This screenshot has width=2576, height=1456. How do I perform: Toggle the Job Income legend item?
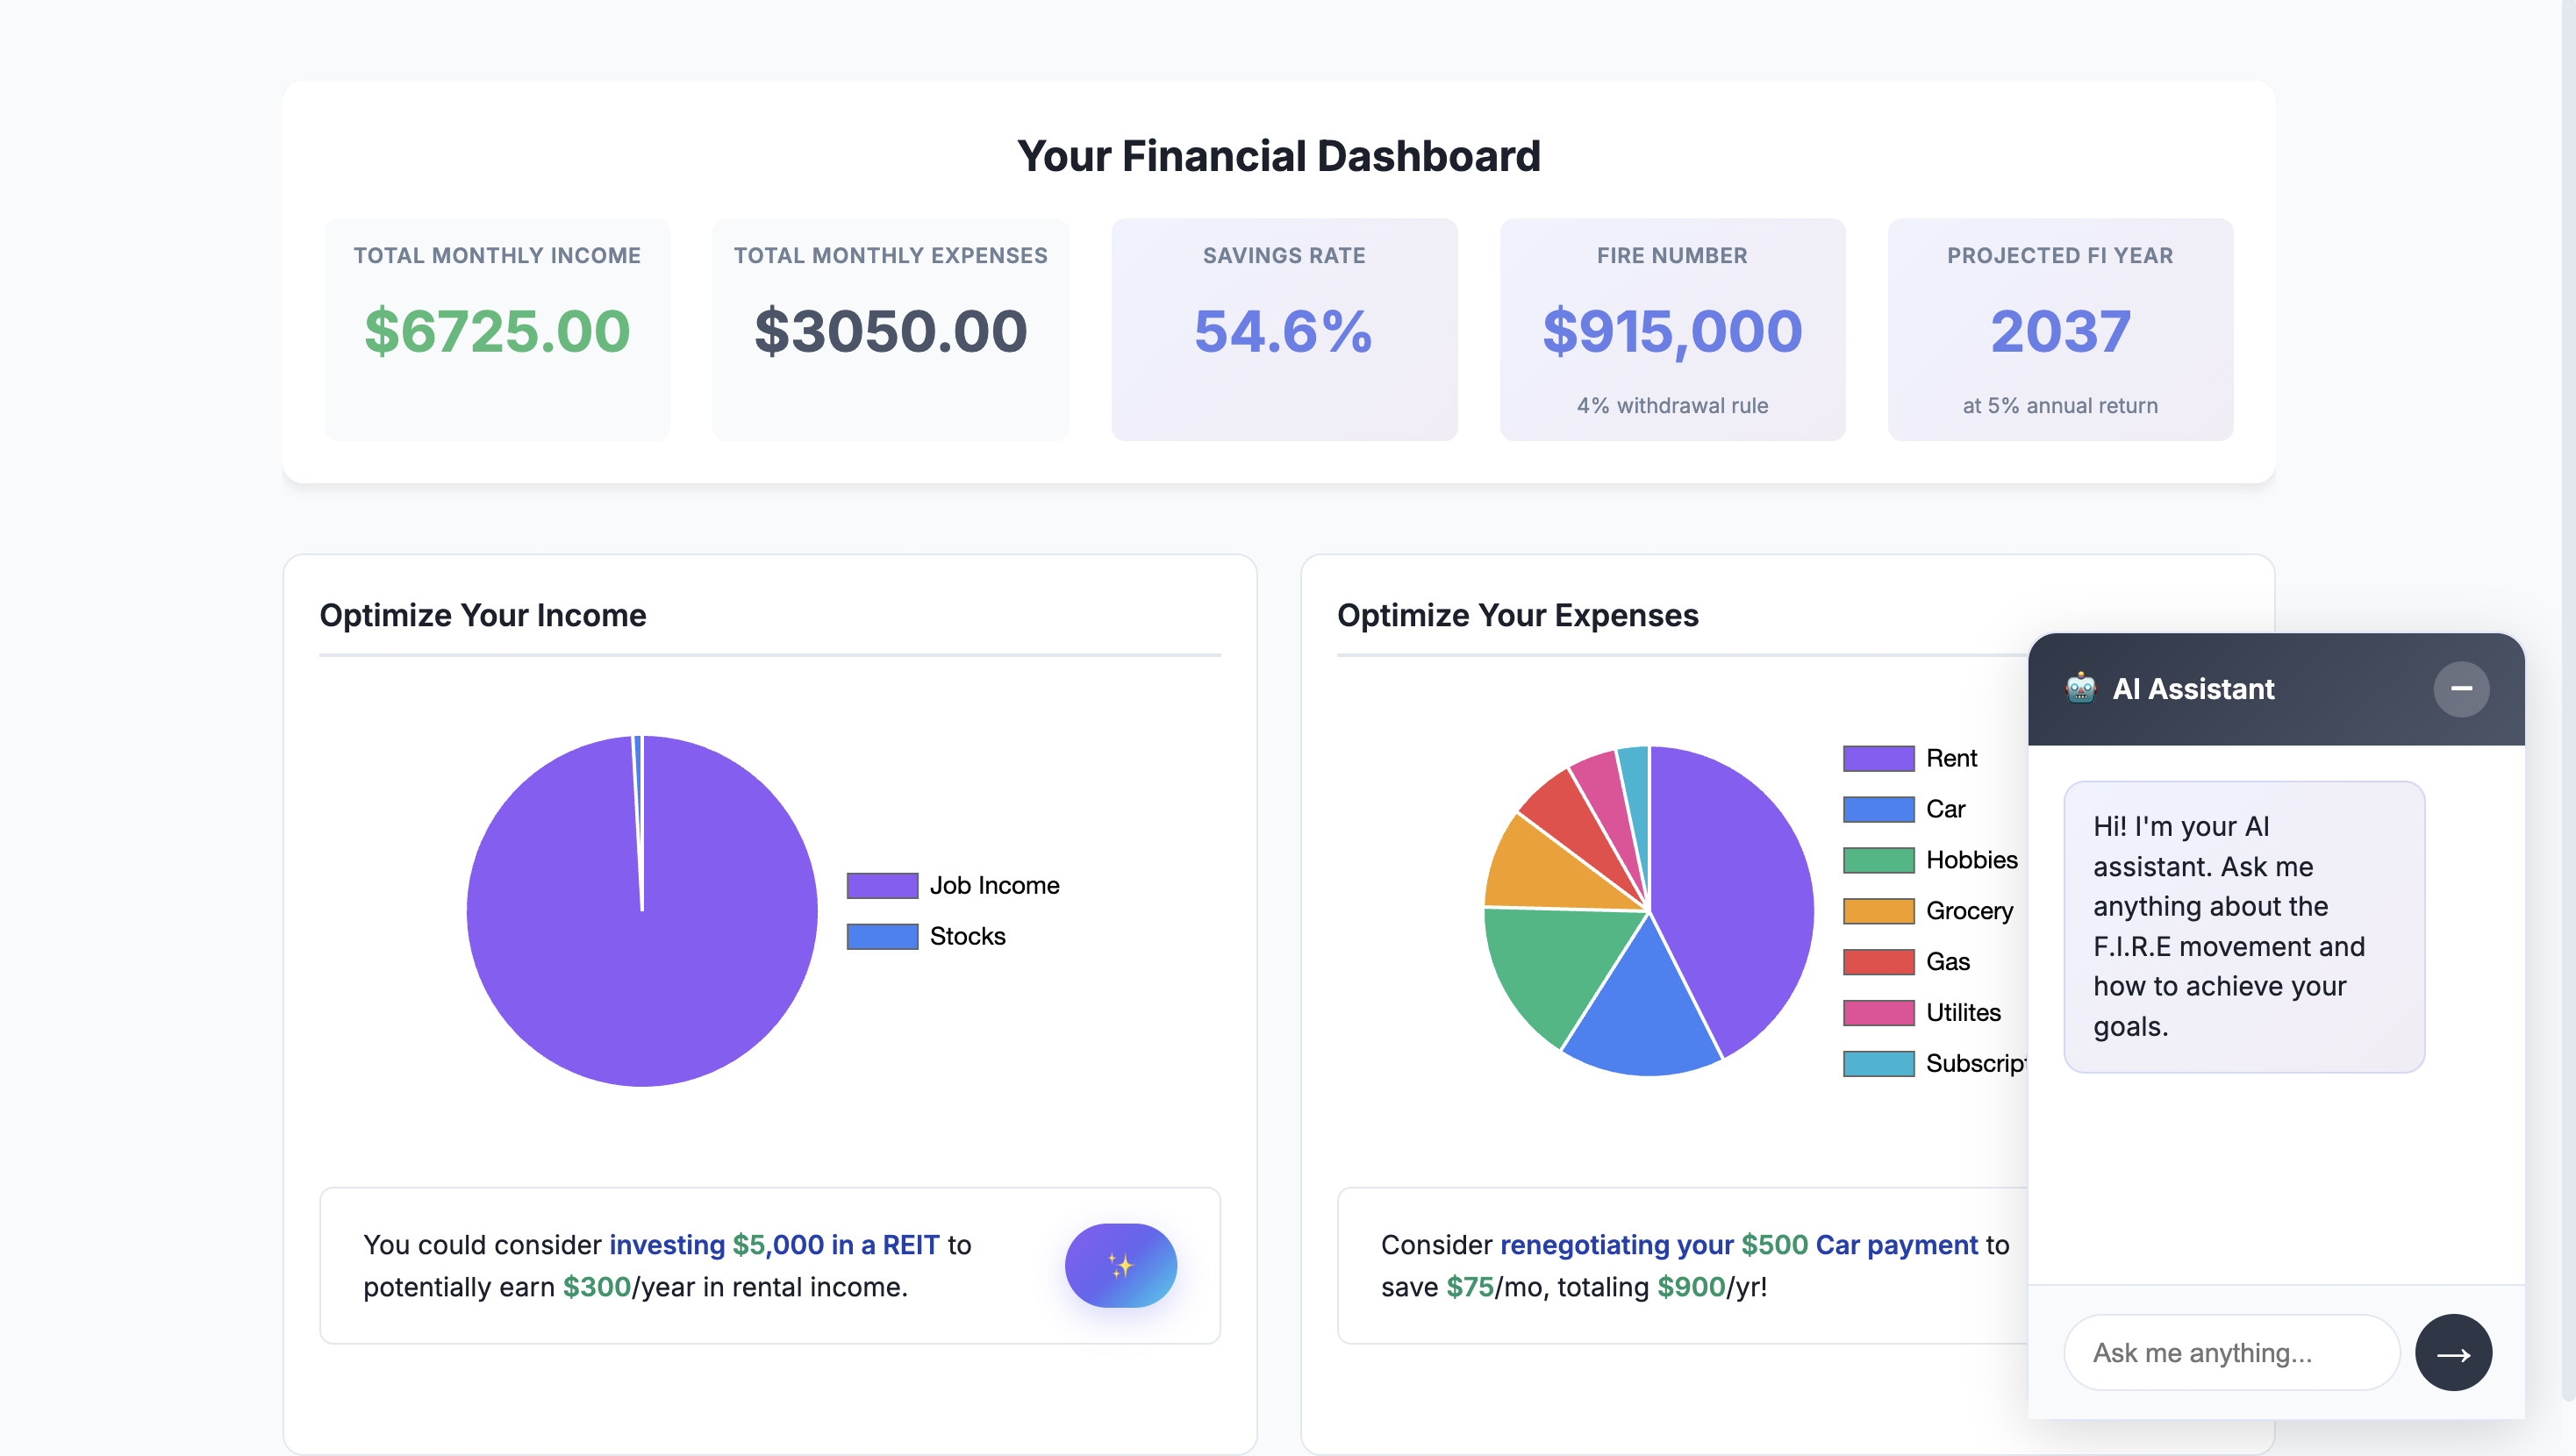pyautogui.click(x=994, y=884)
